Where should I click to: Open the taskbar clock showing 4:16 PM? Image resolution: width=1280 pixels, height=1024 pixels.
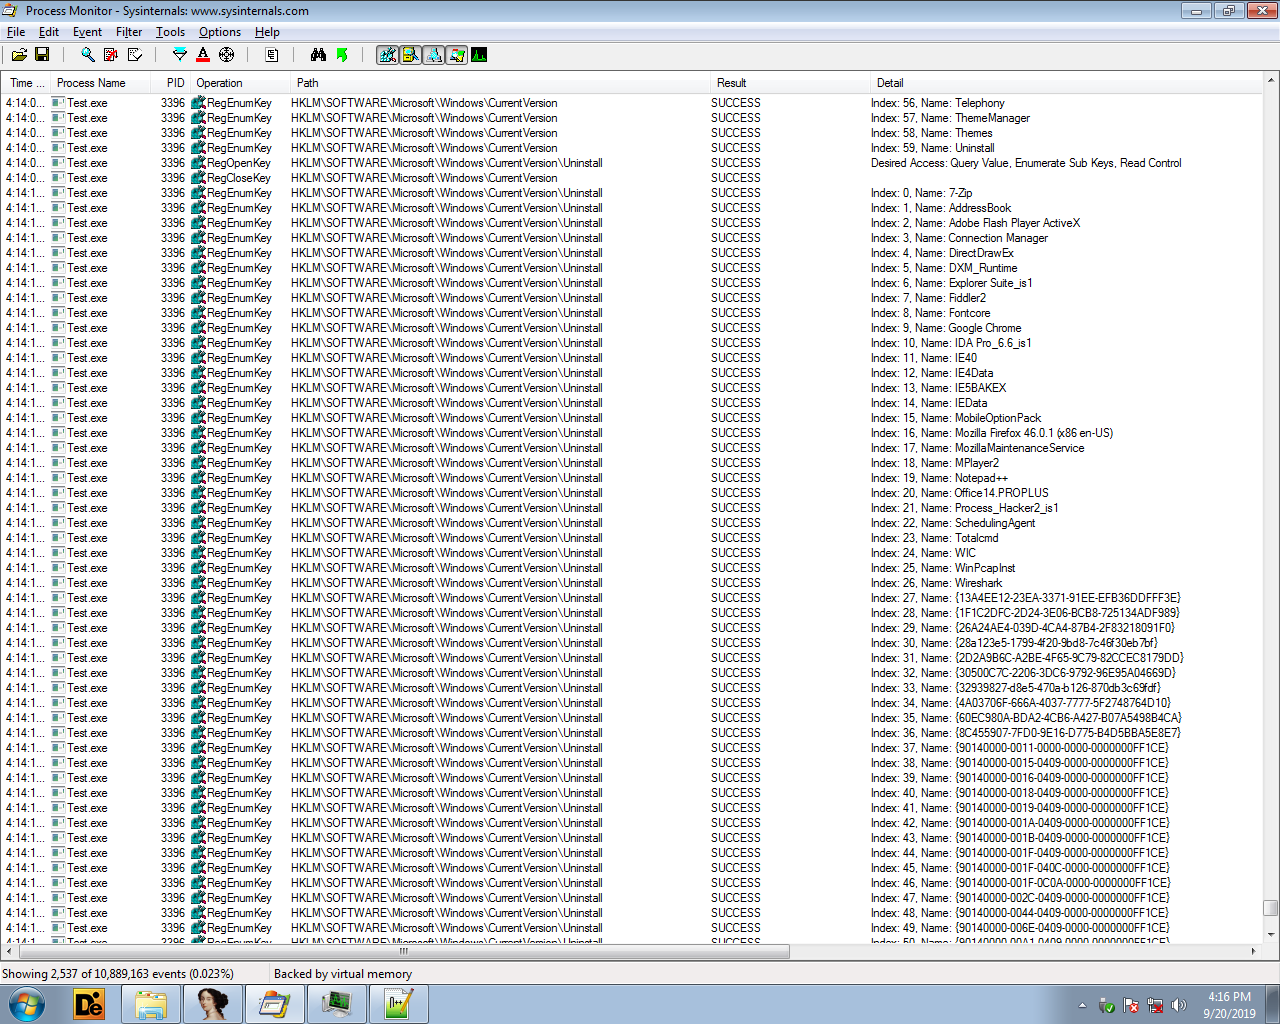pos(1229,1005)
